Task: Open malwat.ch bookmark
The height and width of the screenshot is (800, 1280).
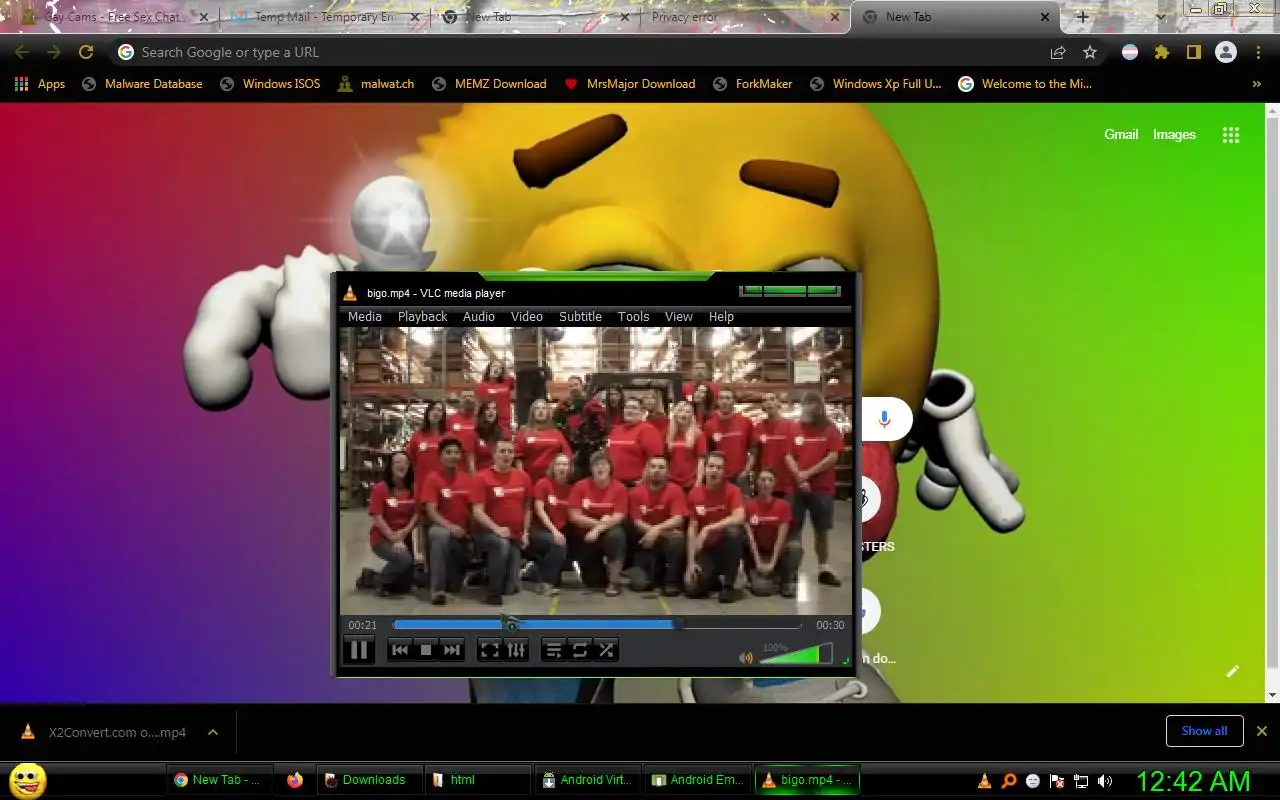Action: [x=376, y=84]
